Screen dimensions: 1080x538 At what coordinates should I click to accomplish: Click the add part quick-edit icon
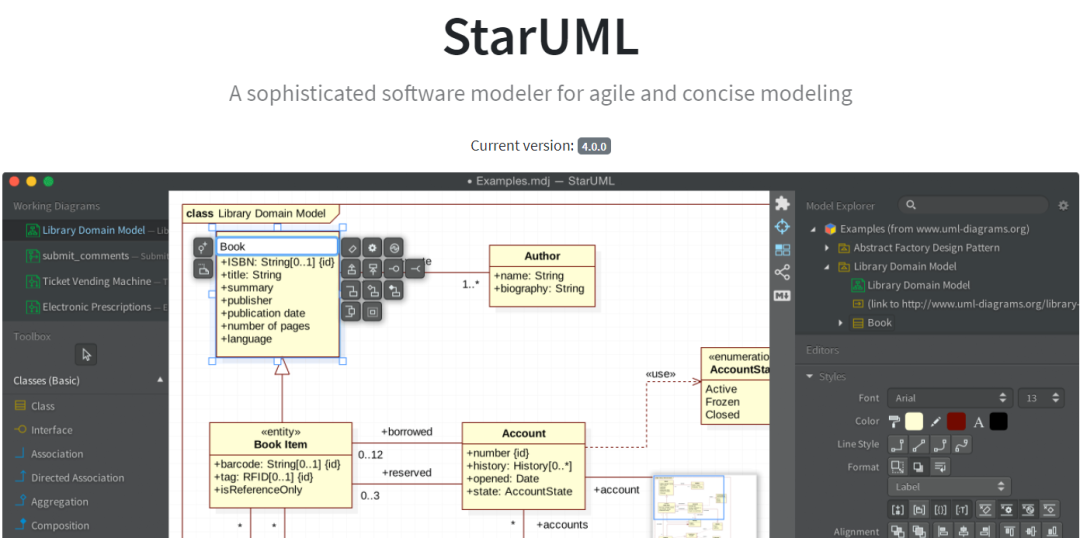pos(373,311)
